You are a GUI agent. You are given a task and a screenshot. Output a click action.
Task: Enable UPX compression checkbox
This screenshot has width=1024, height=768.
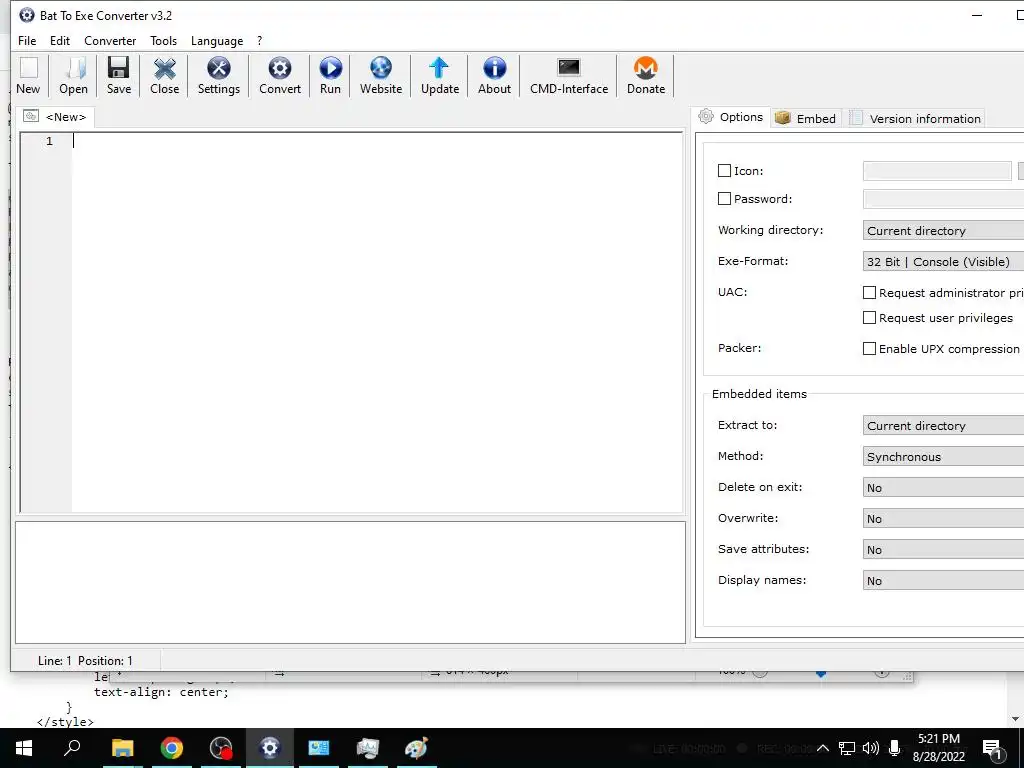tap(869, 349)
